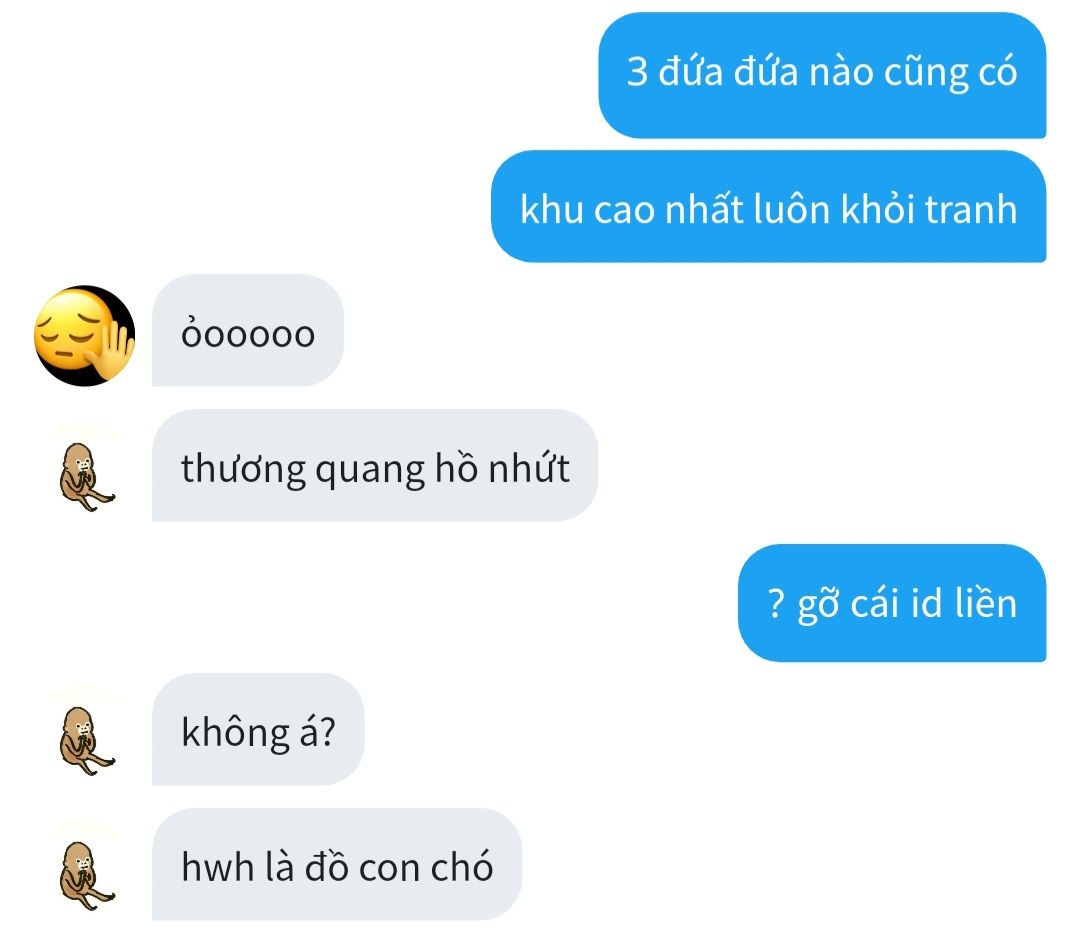Select the "không á?" message bubble
Screen dimensions: 1080x935
(x=258, y=729)
